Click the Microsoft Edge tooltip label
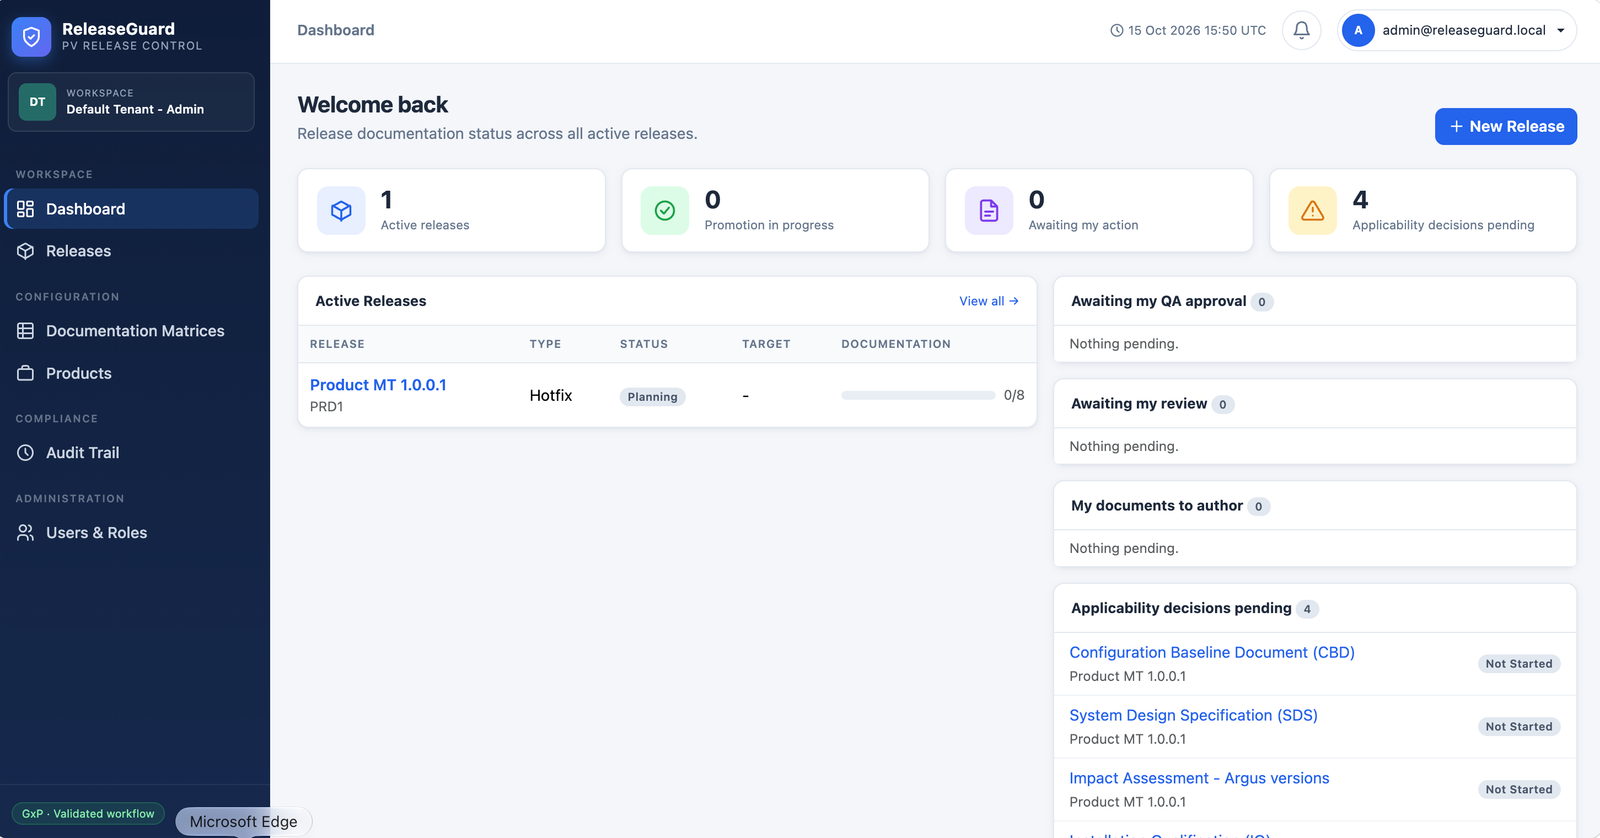The height and width of the screenshot is (838, 1600). click(x=244, y=822)
